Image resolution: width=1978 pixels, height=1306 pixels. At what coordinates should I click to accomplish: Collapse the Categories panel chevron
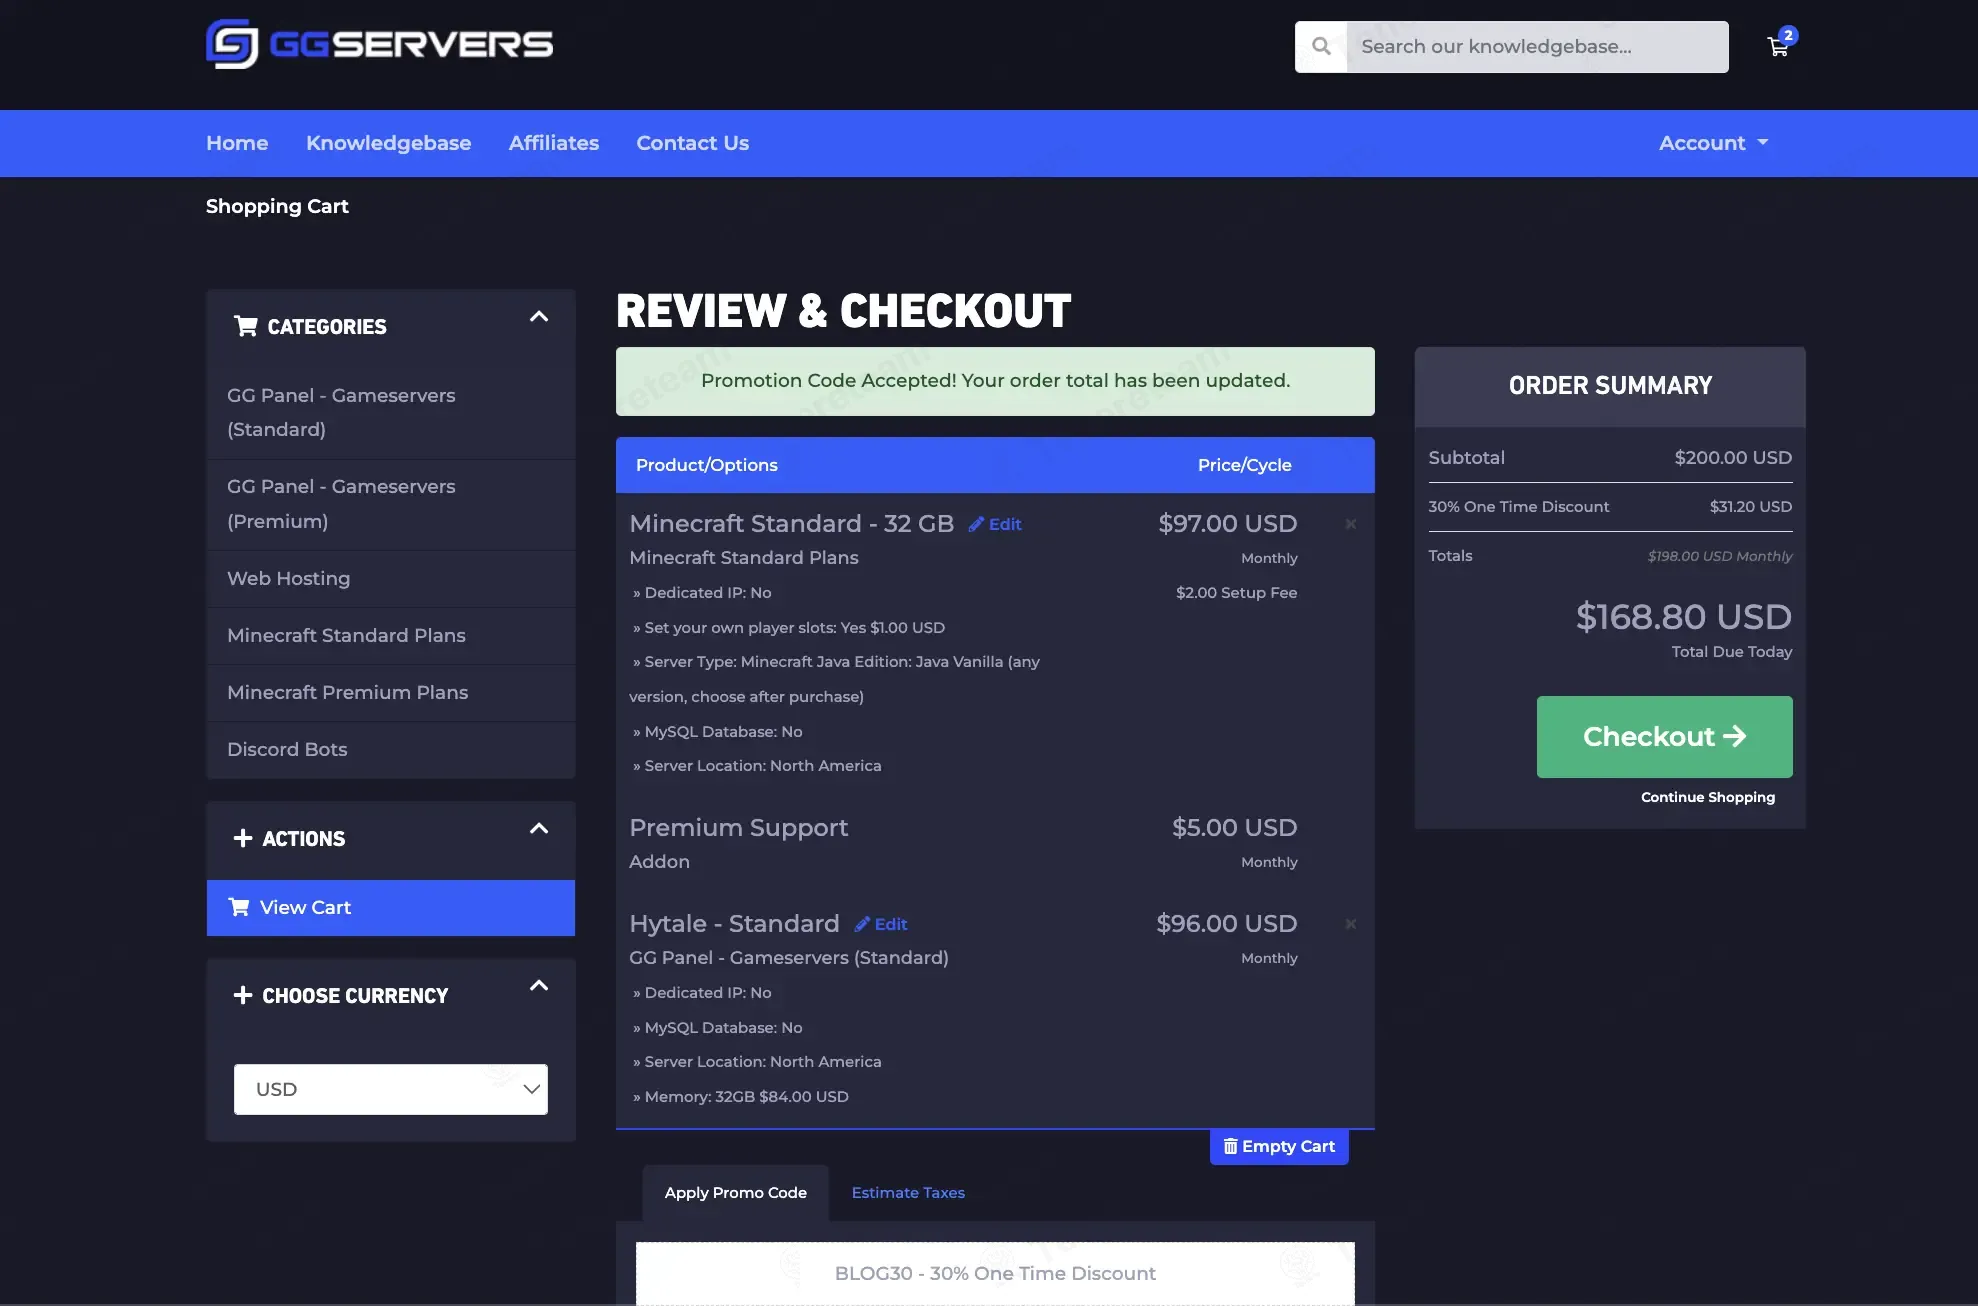[539, 317]
